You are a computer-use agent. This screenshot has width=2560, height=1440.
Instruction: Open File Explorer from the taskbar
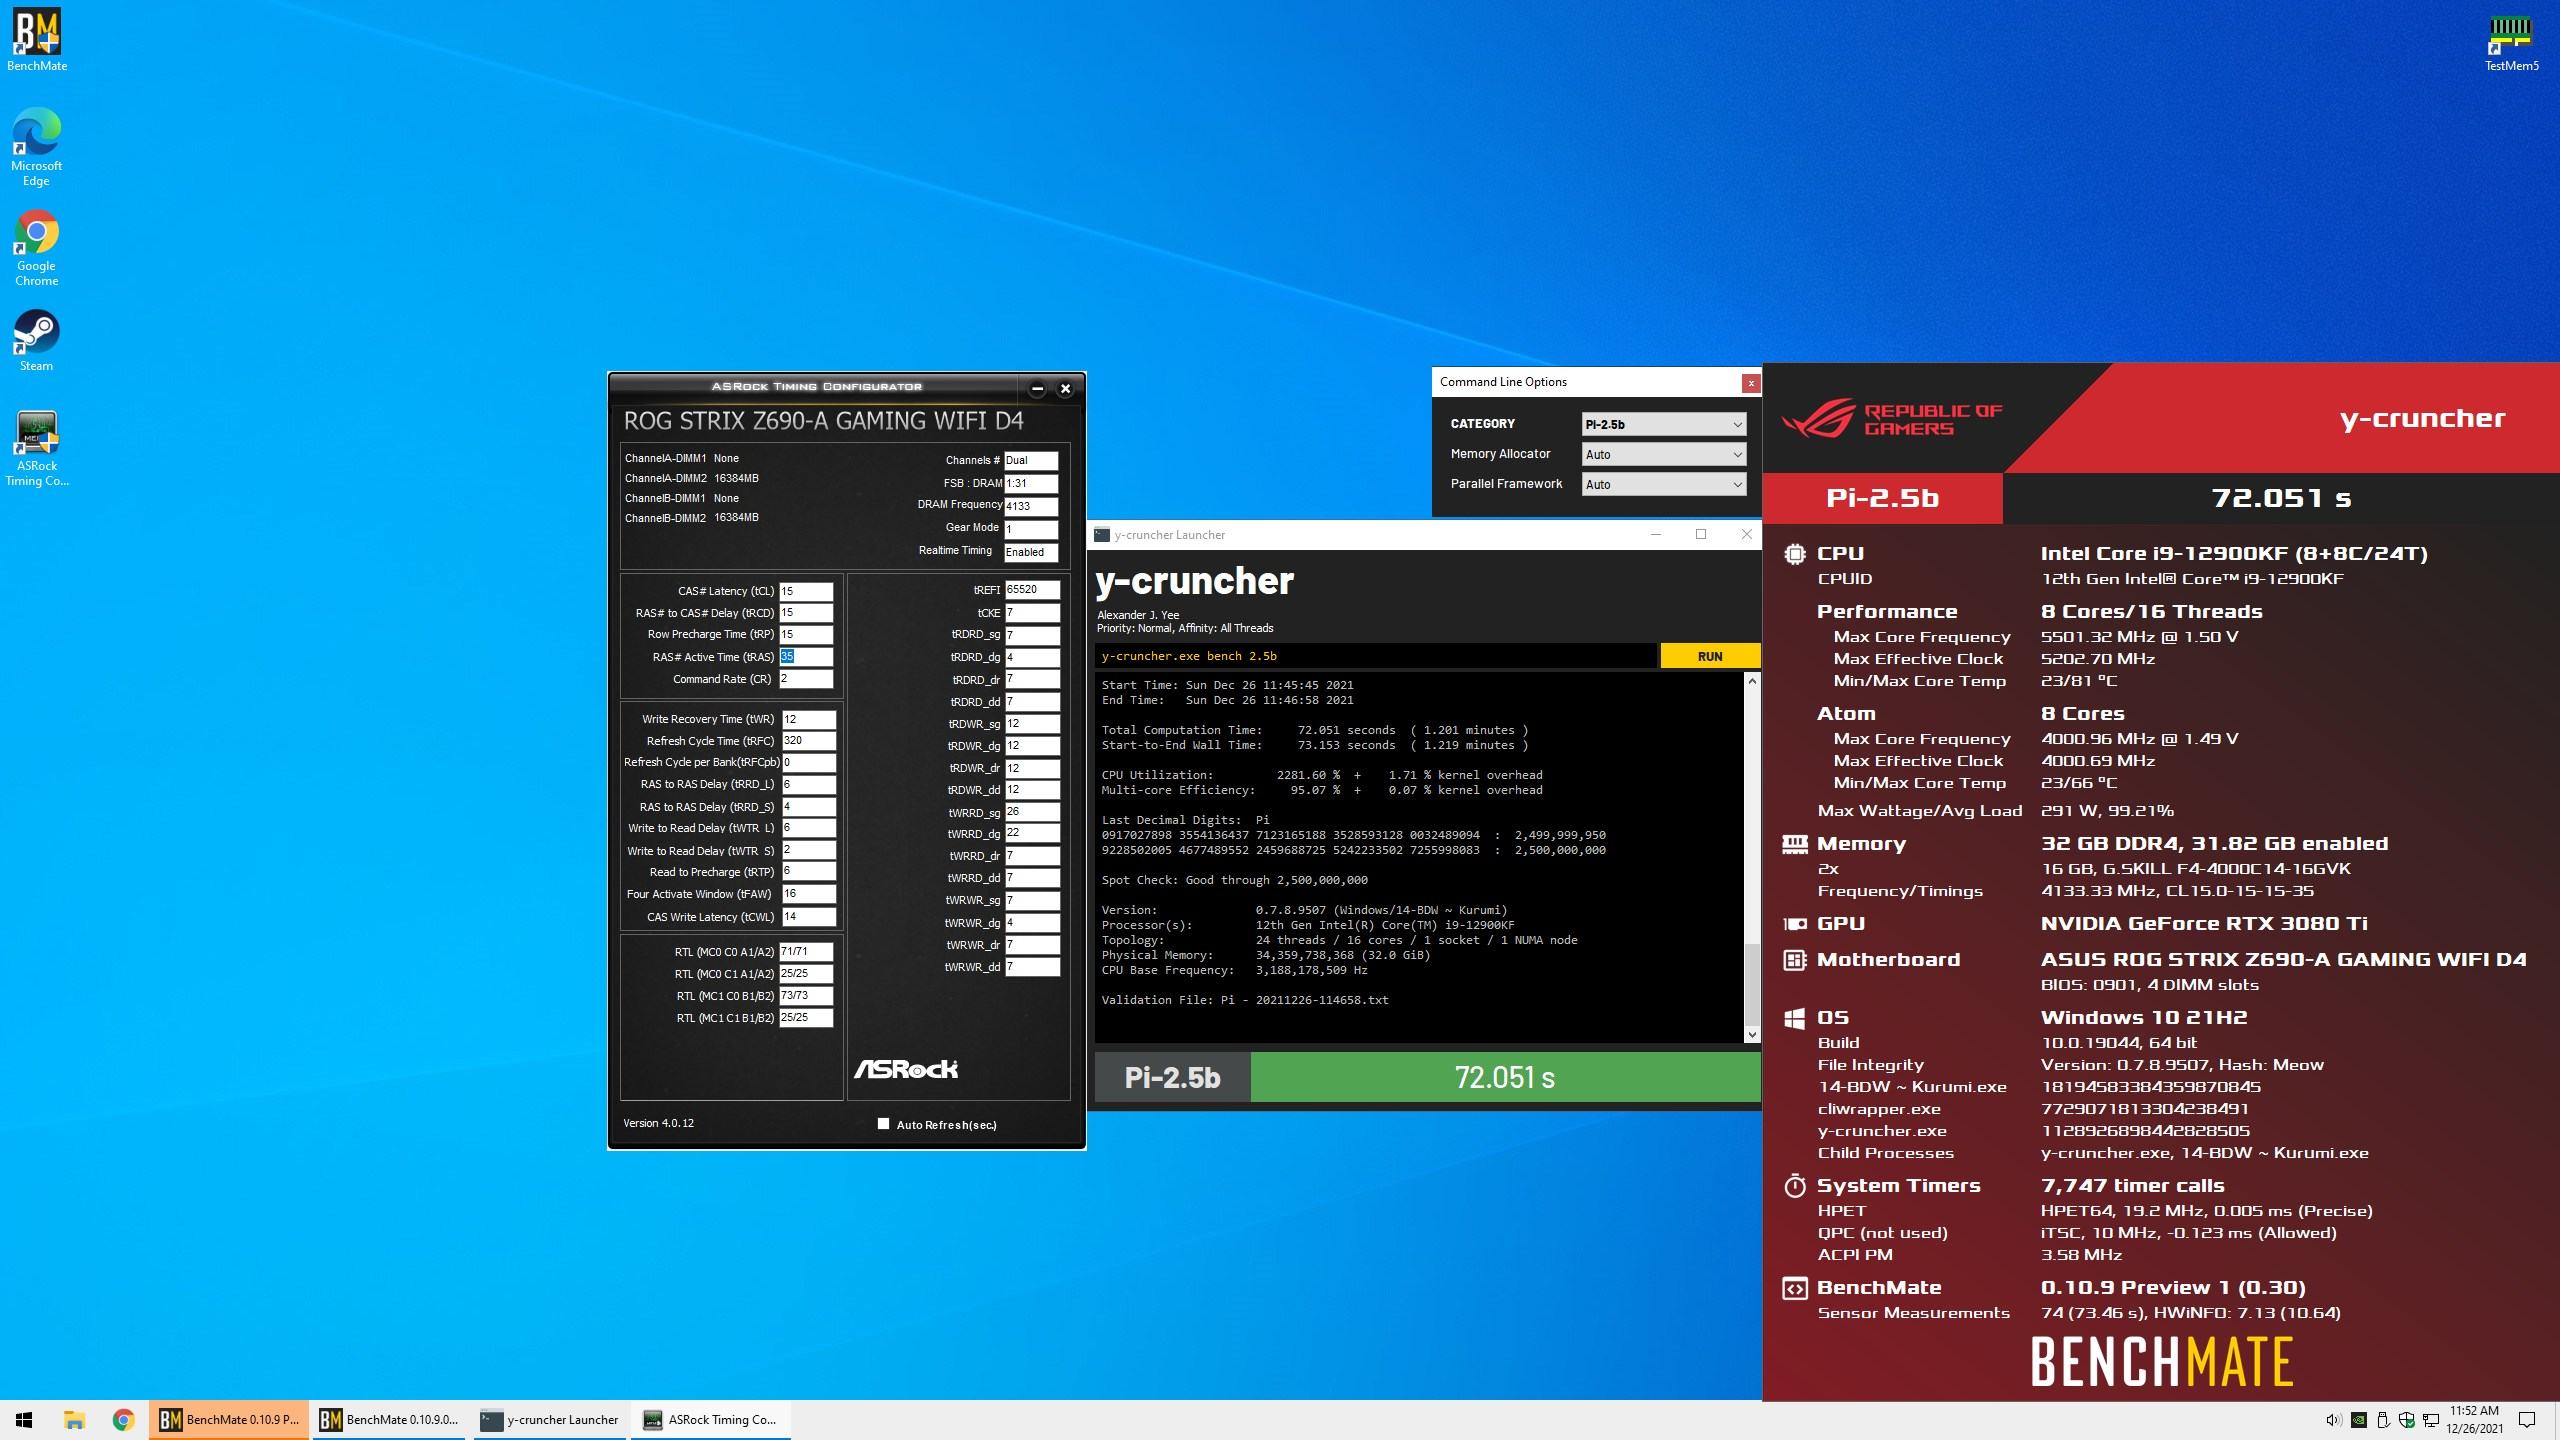[74, 1419]
